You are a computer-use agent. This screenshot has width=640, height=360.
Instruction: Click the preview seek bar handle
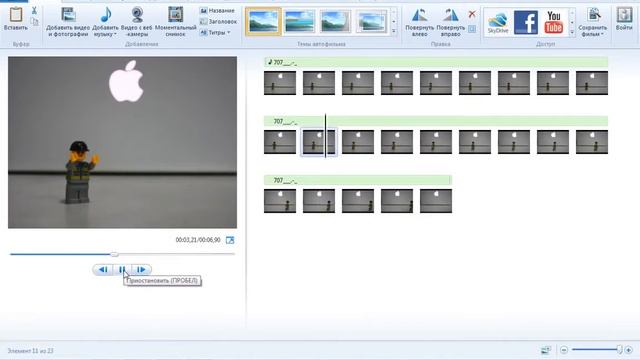(115, 254)
